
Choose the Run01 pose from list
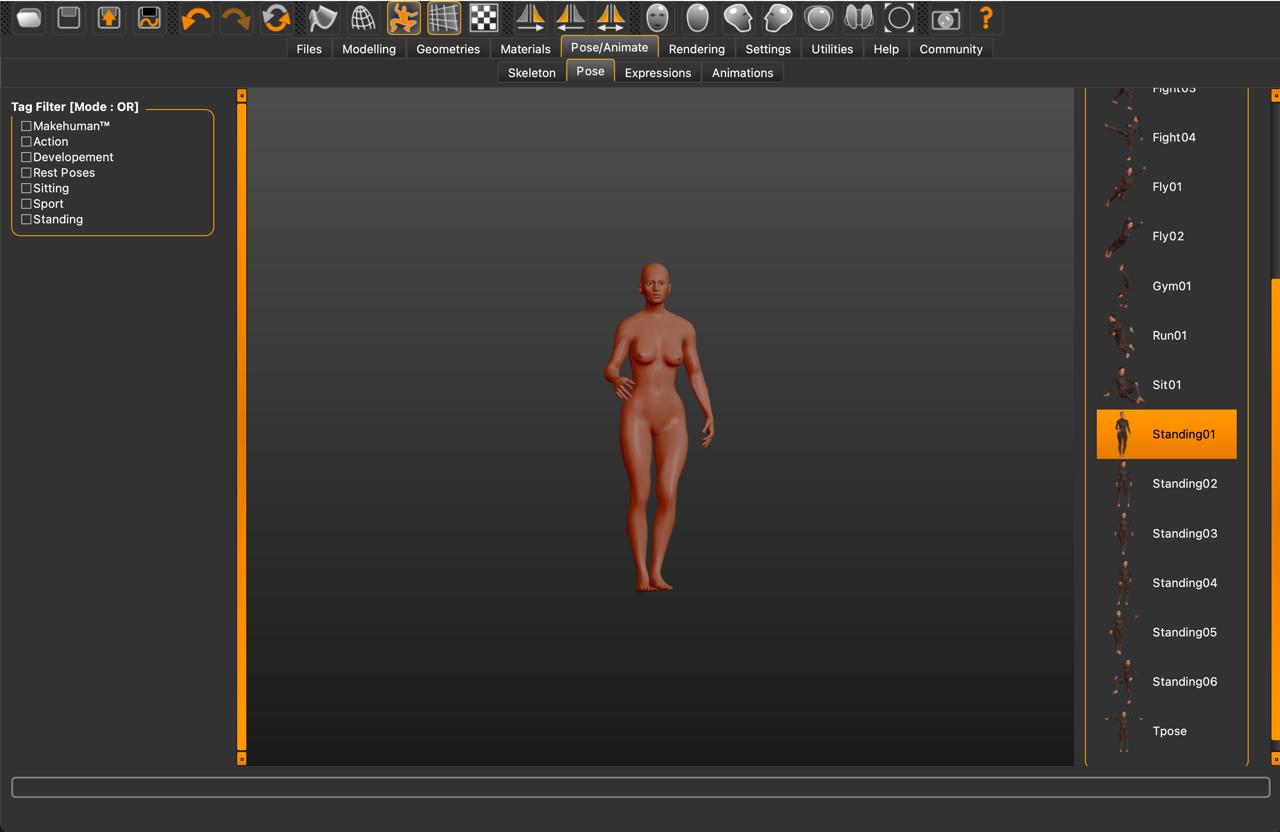click(x=1168, y=335)
